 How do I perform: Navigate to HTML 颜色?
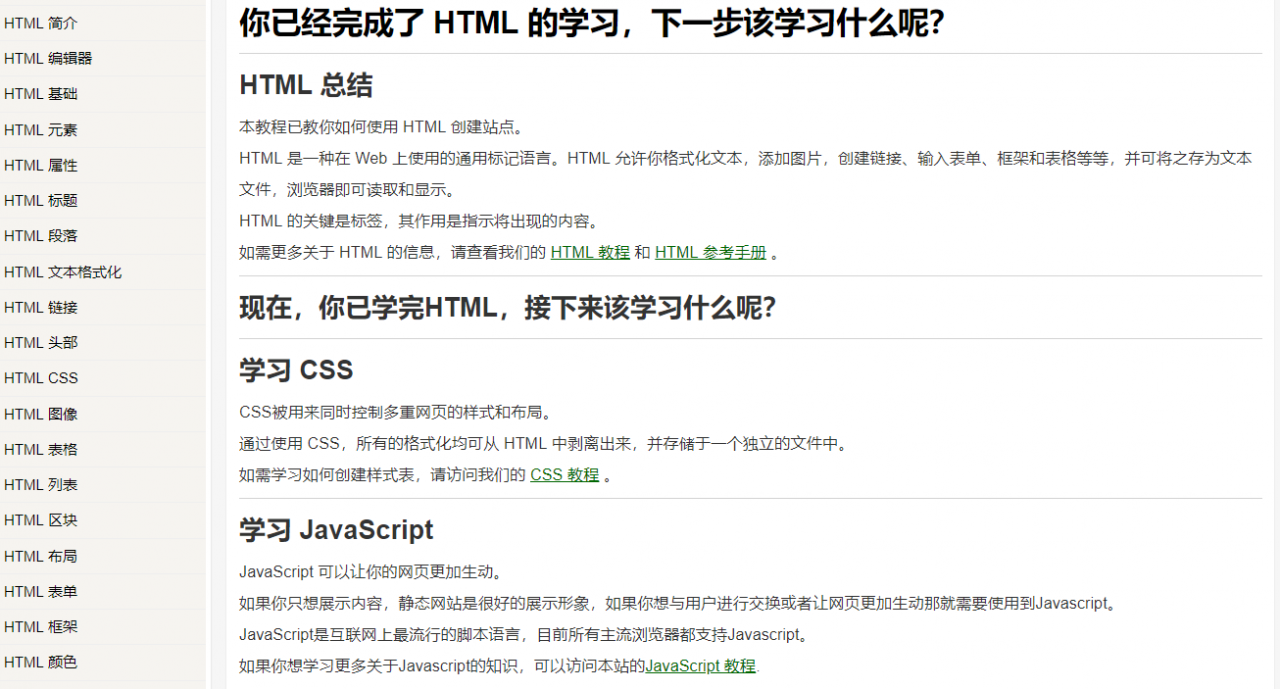(x=40, y=662)
